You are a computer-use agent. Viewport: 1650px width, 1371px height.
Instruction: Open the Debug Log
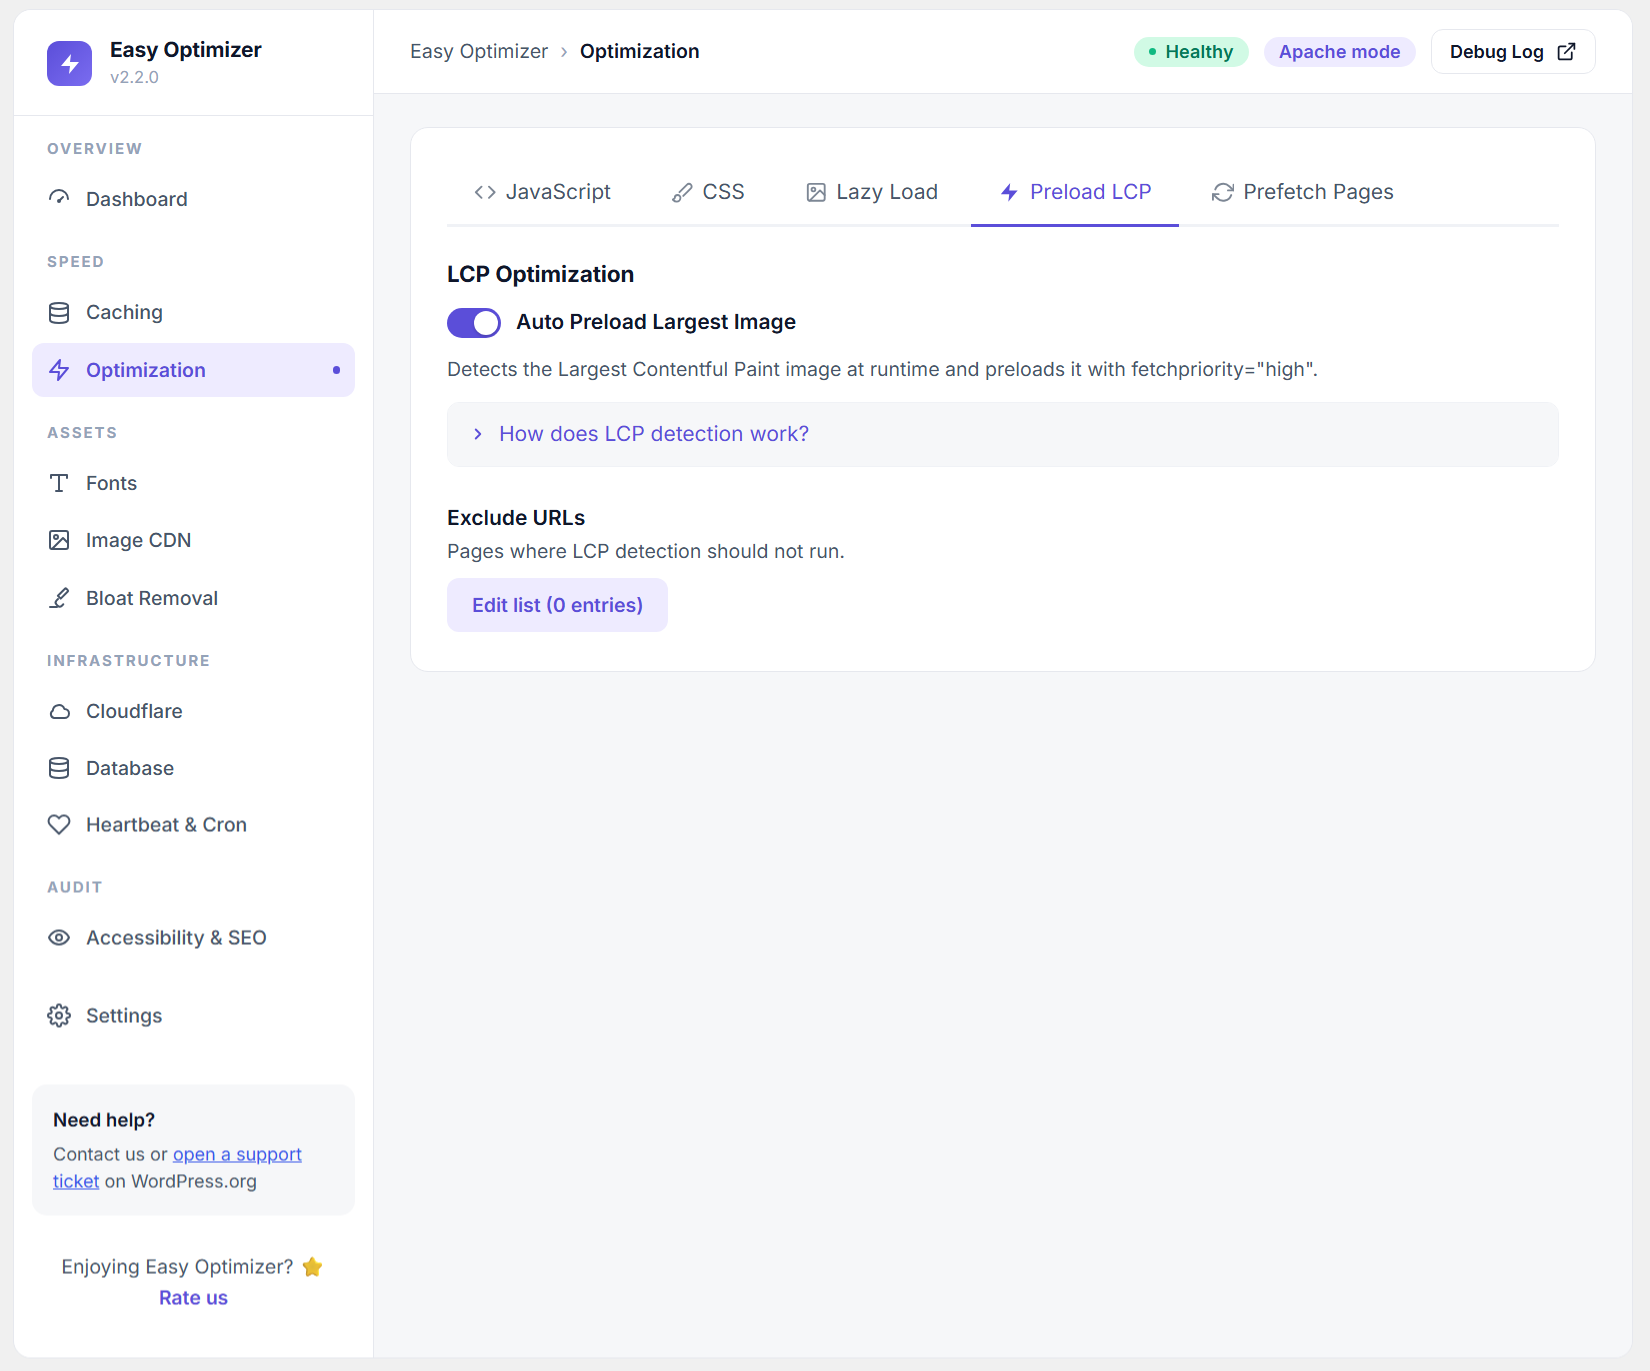1513,52
